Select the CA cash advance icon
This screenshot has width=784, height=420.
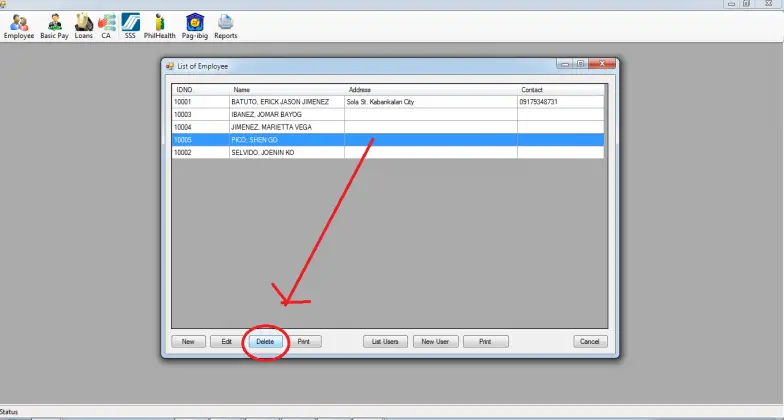[106, 26]
